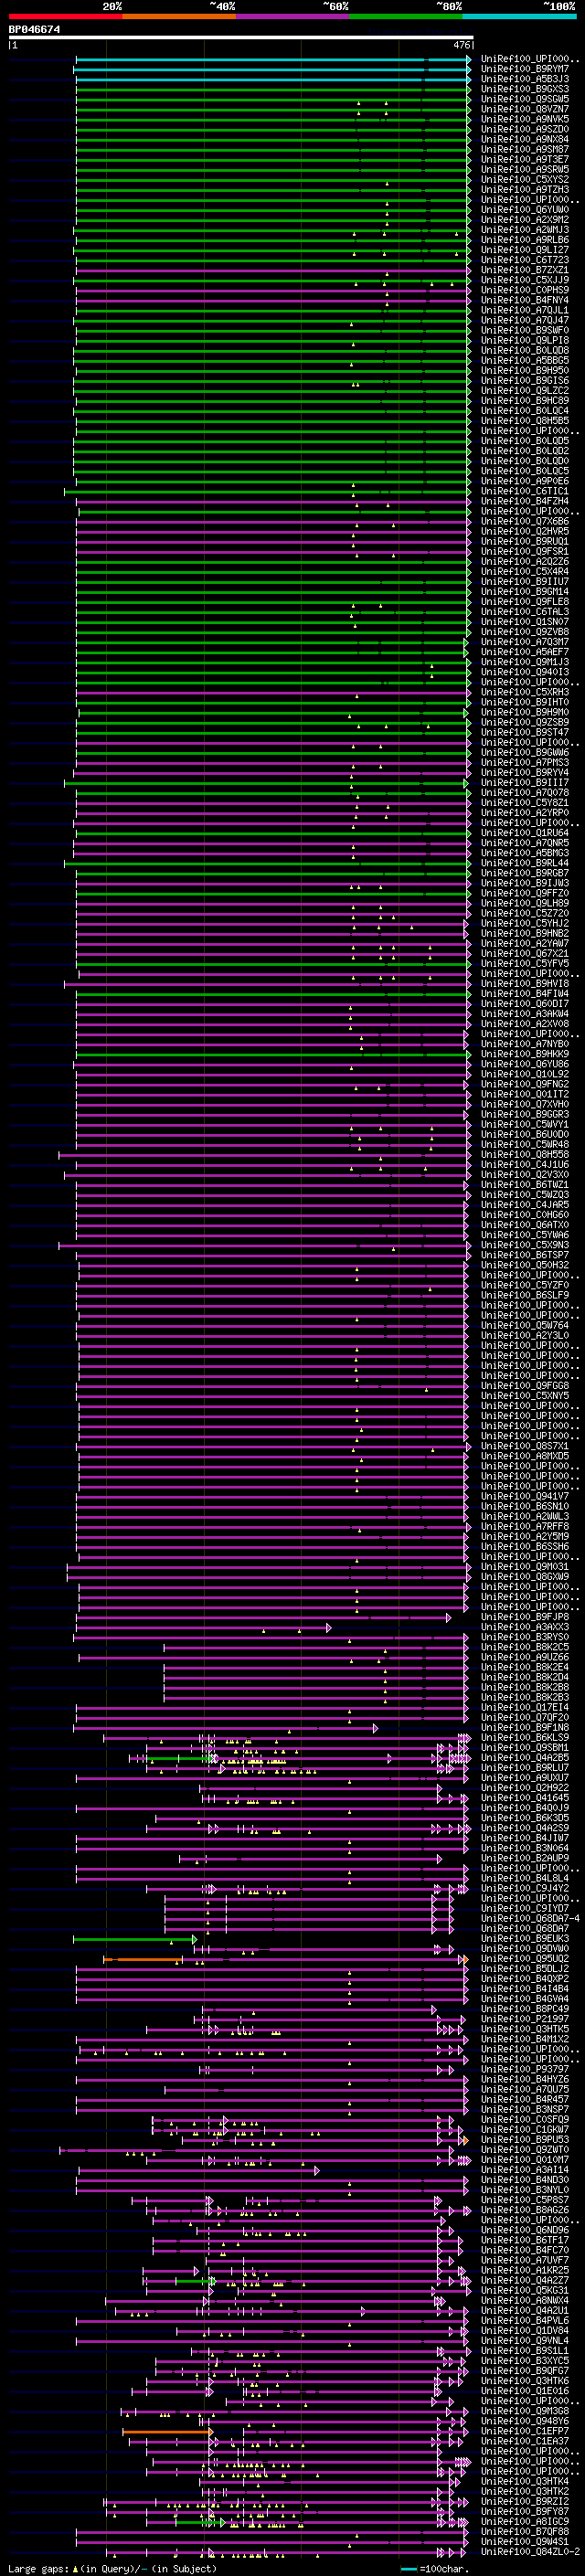Select hit label UniRef100_C1EFP7
The image size is (585, 2576).
pos(525,2431)
